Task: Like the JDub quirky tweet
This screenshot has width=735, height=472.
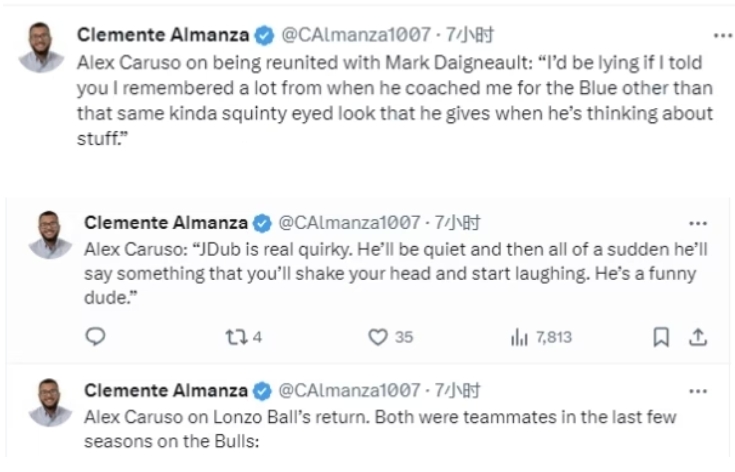Action: pos(378,337)
